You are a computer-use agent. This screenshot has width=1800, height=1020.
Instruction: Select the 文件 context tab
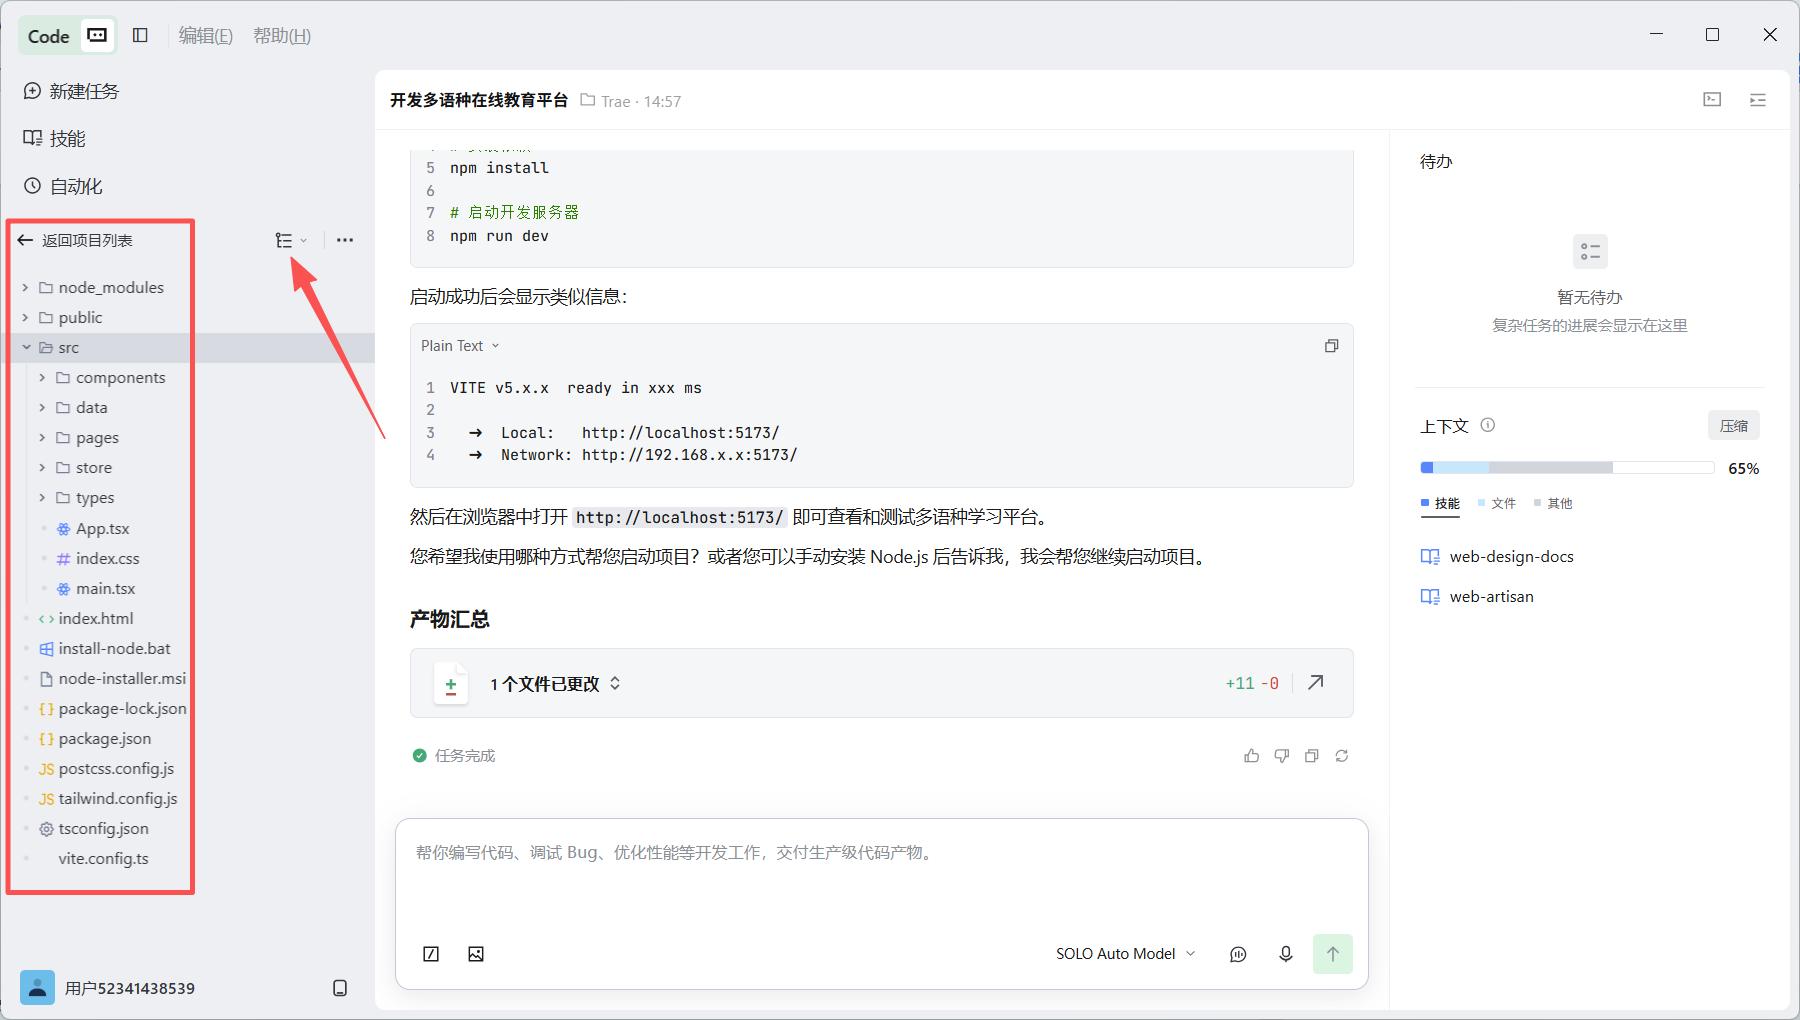coord(1497,504)
